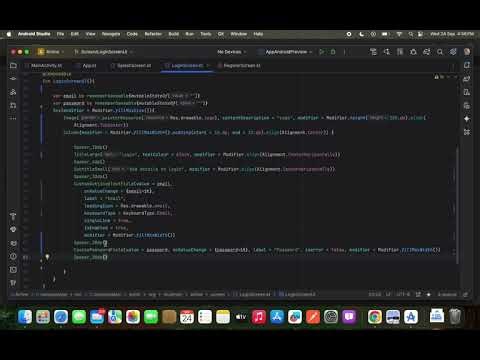Open the File menu
Screen dimensions: 480x360
point(60,34)
